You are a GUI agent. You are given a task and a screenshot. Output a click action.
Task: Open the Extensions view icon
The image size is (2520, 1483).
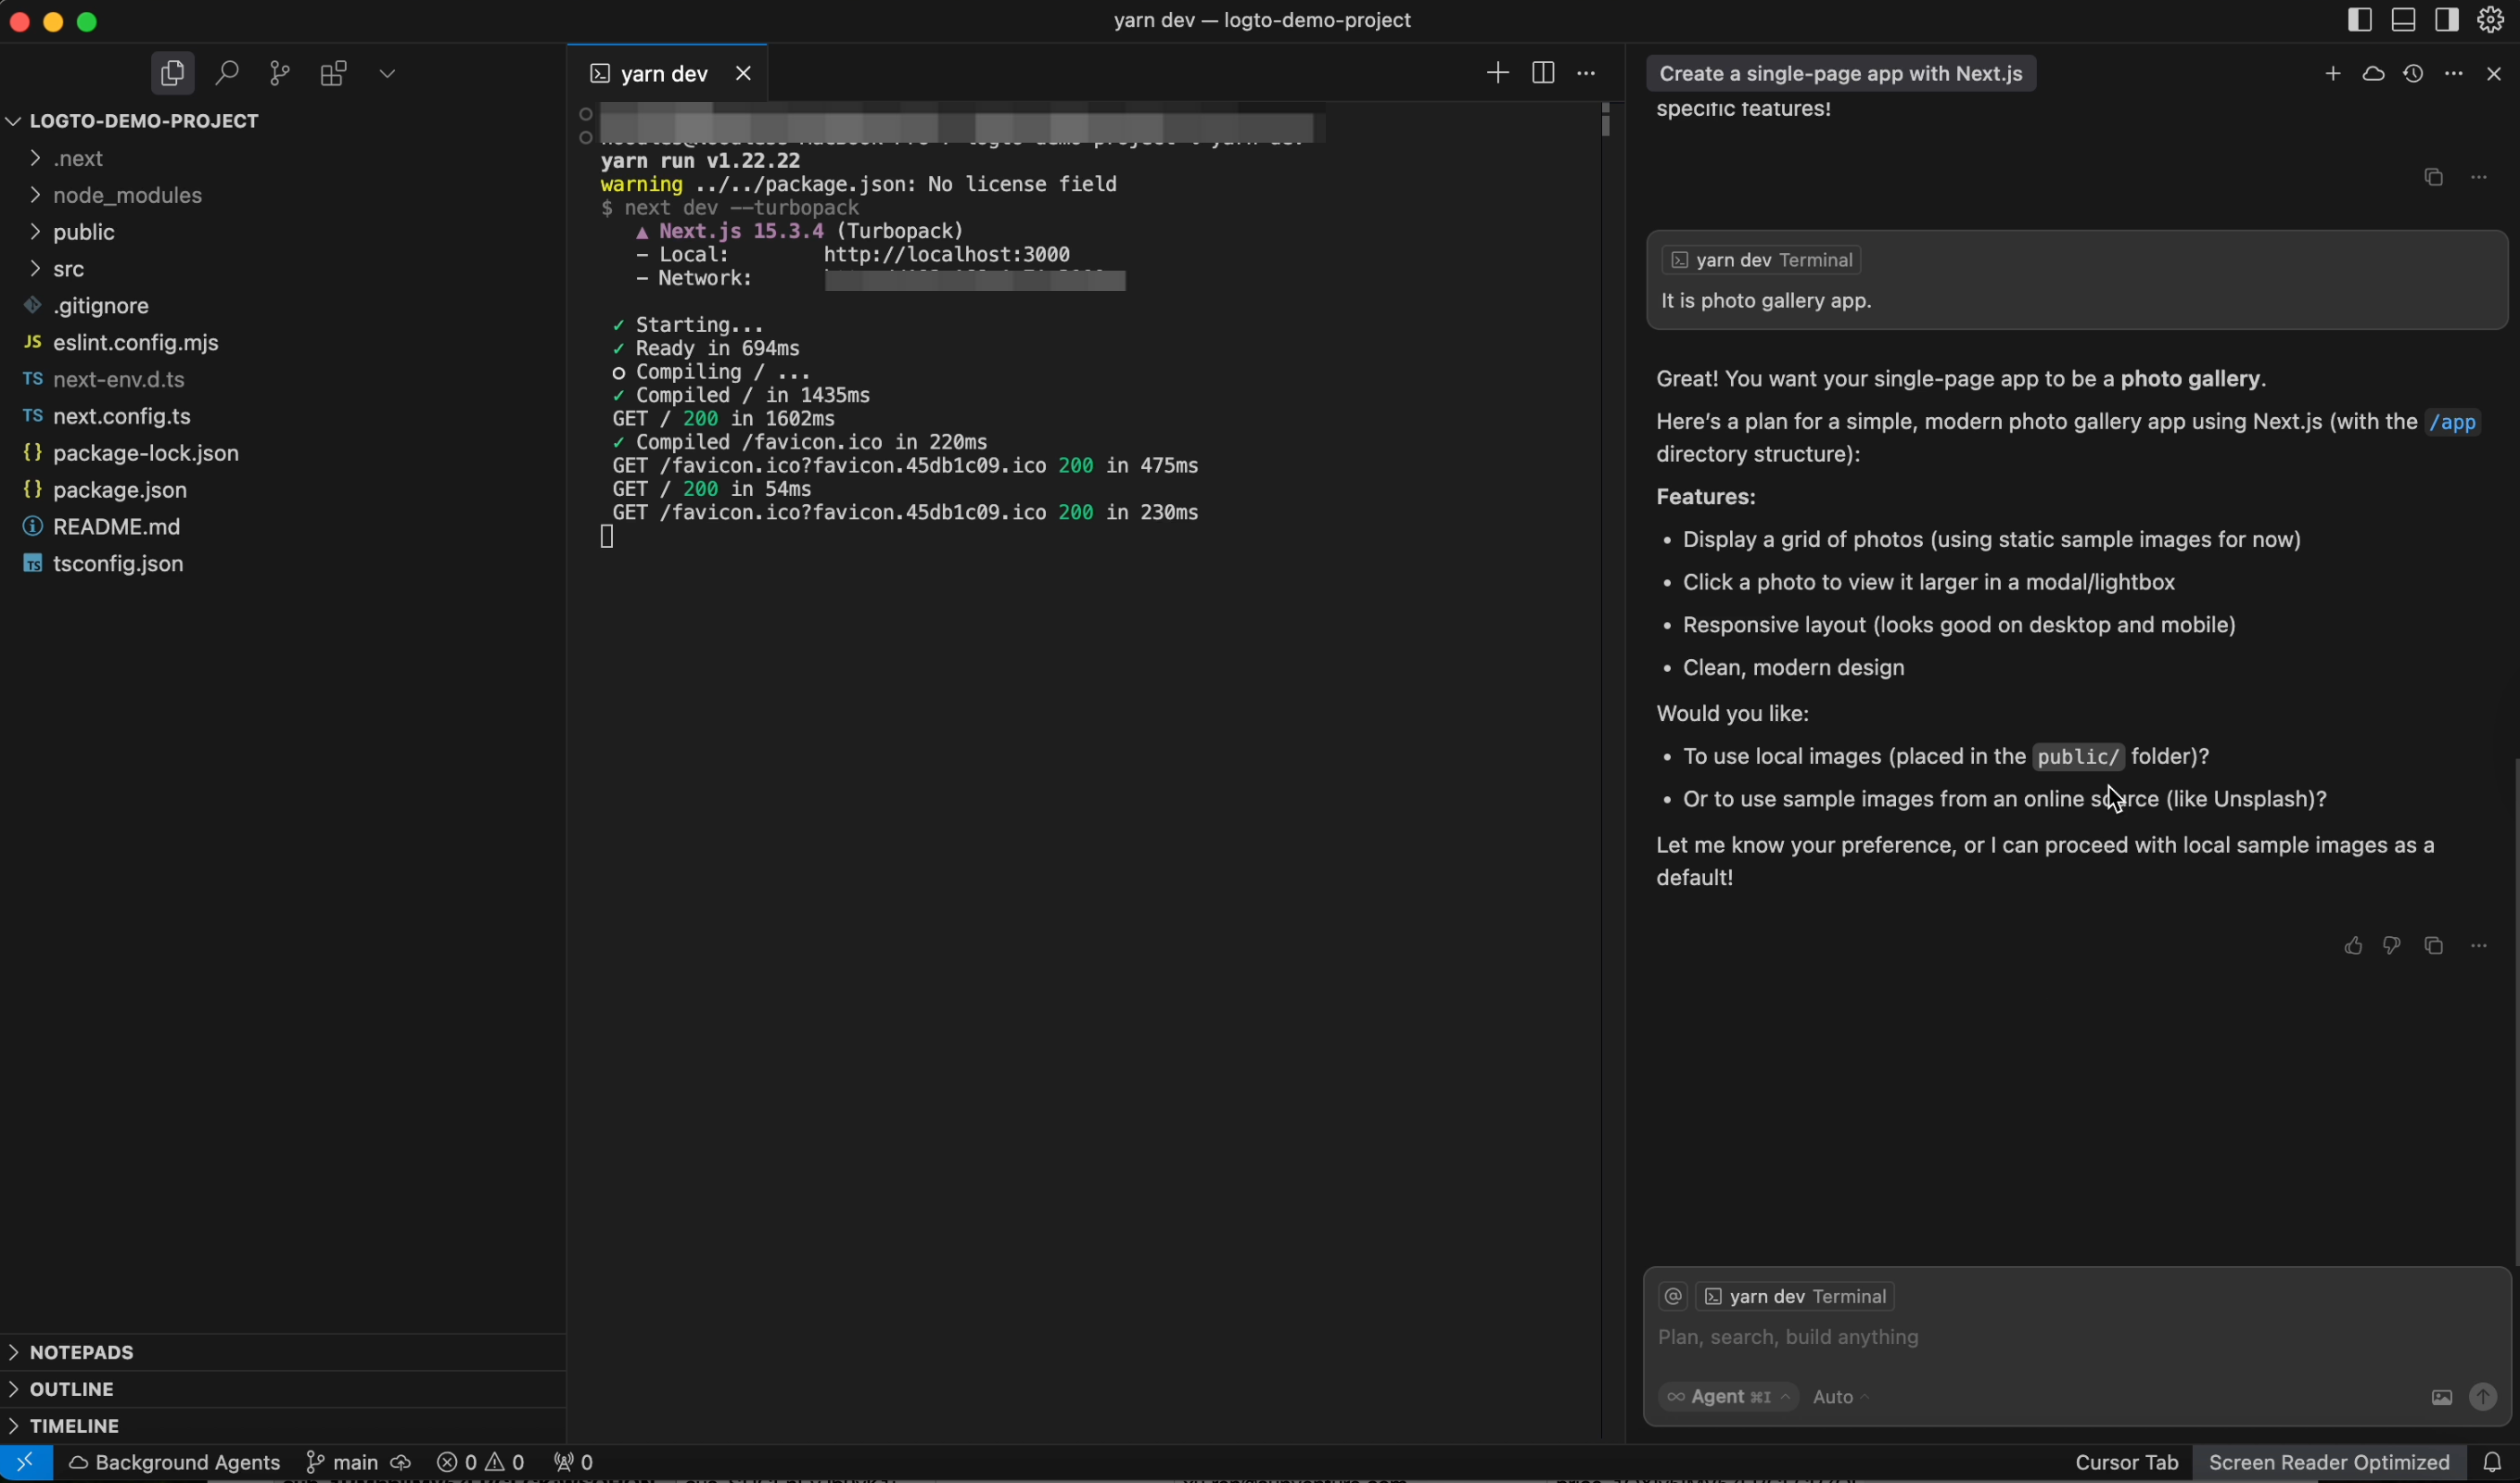(x=333, y=73)
